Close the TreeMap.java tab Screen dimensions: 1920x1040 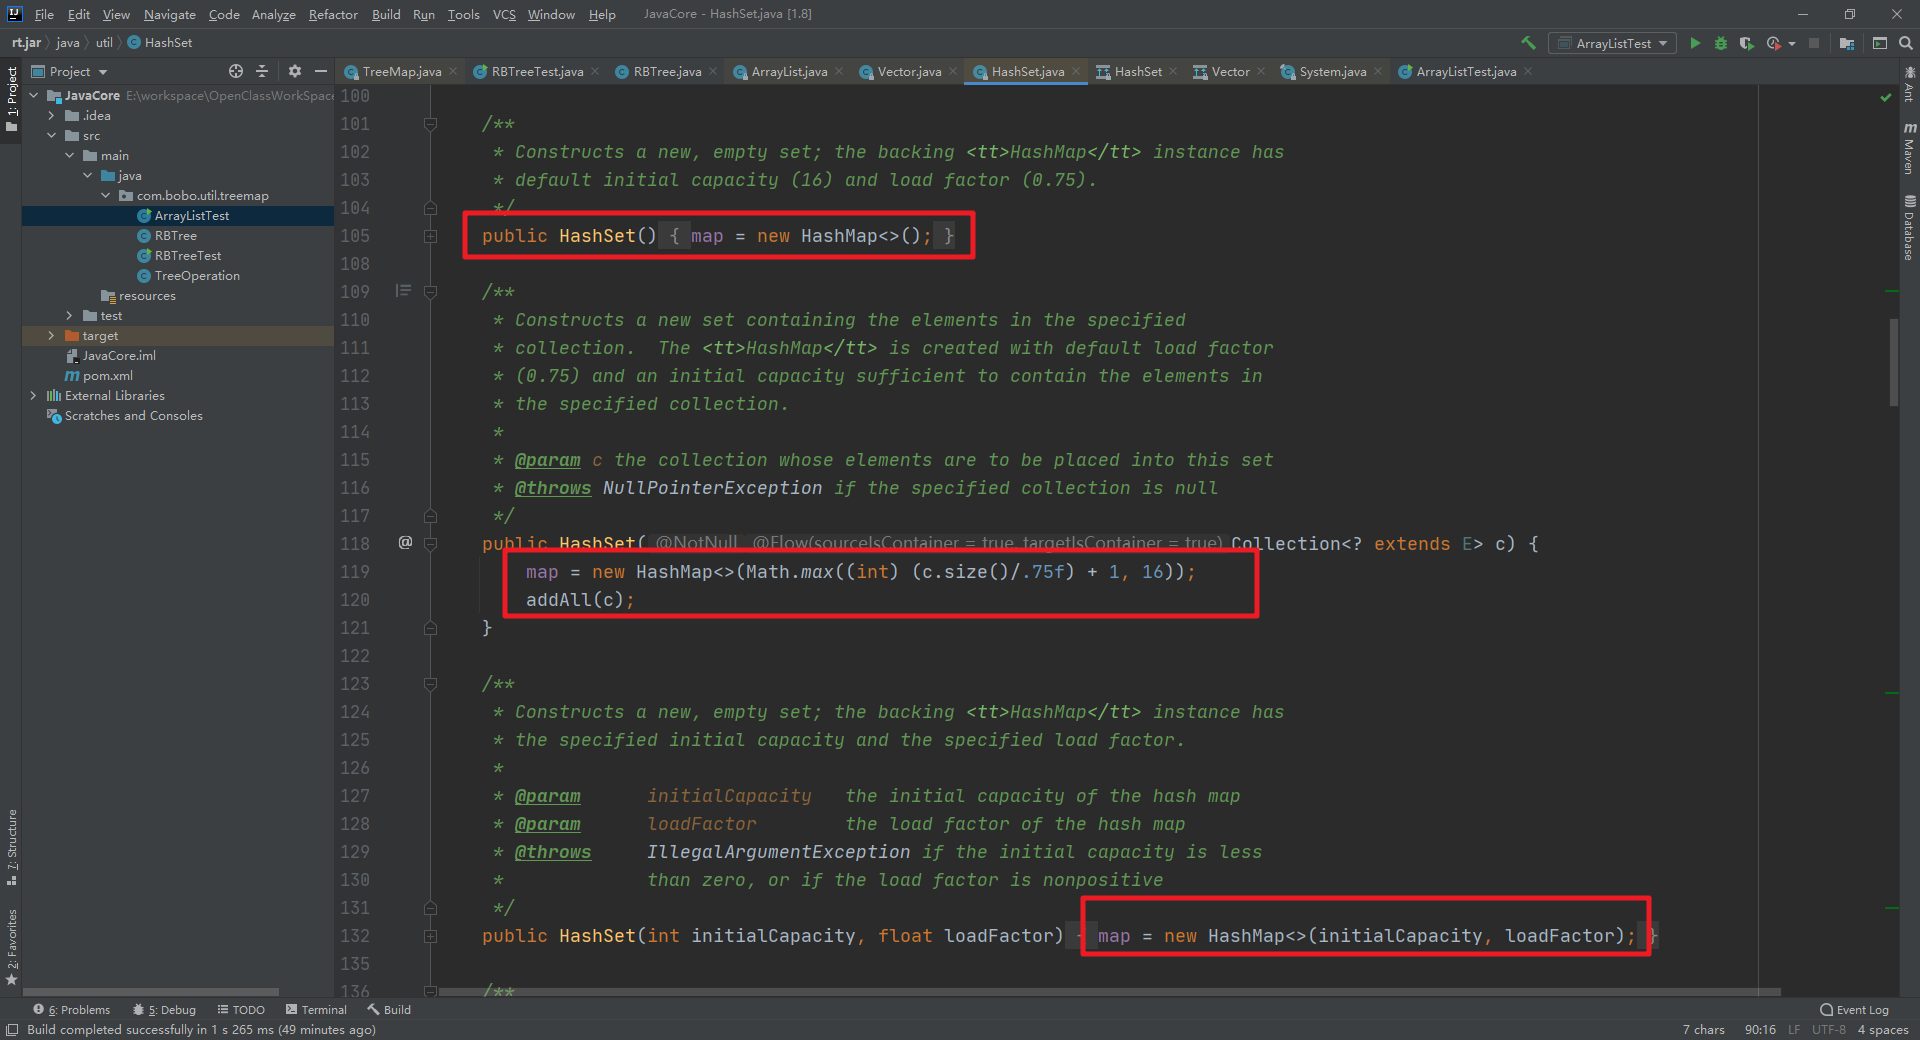(453, 71)
